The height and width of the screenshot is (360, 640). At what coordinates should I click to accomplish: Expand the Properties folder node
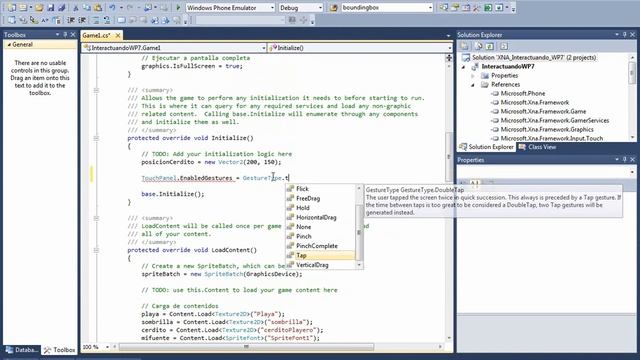tap(473, 76)
